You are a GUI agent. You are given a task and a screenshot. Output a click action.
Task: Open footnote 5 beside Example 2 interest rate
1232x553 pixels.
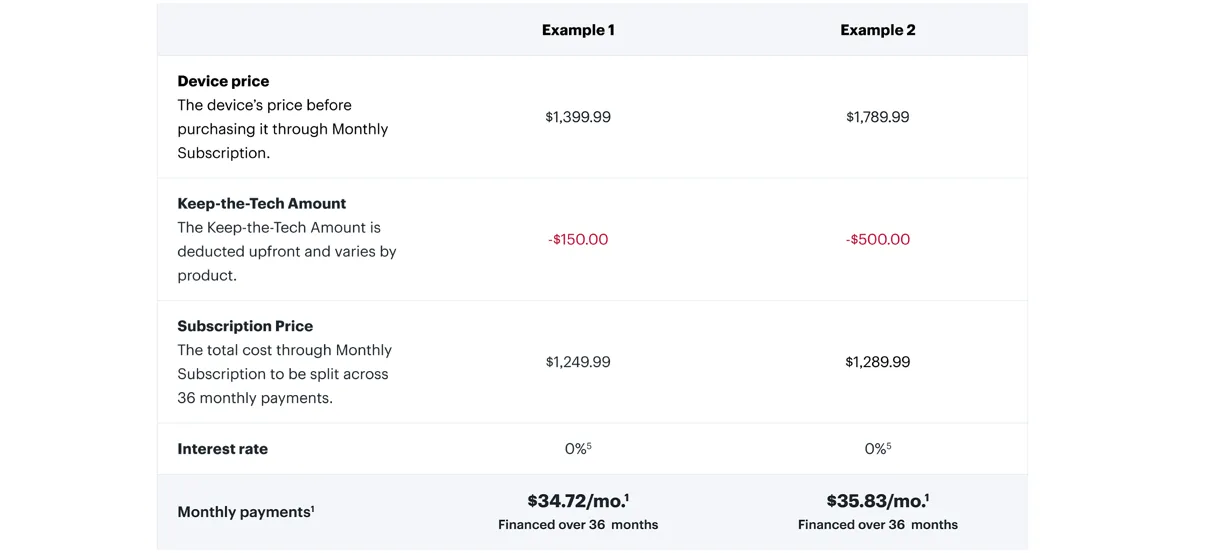pos(889,446)
